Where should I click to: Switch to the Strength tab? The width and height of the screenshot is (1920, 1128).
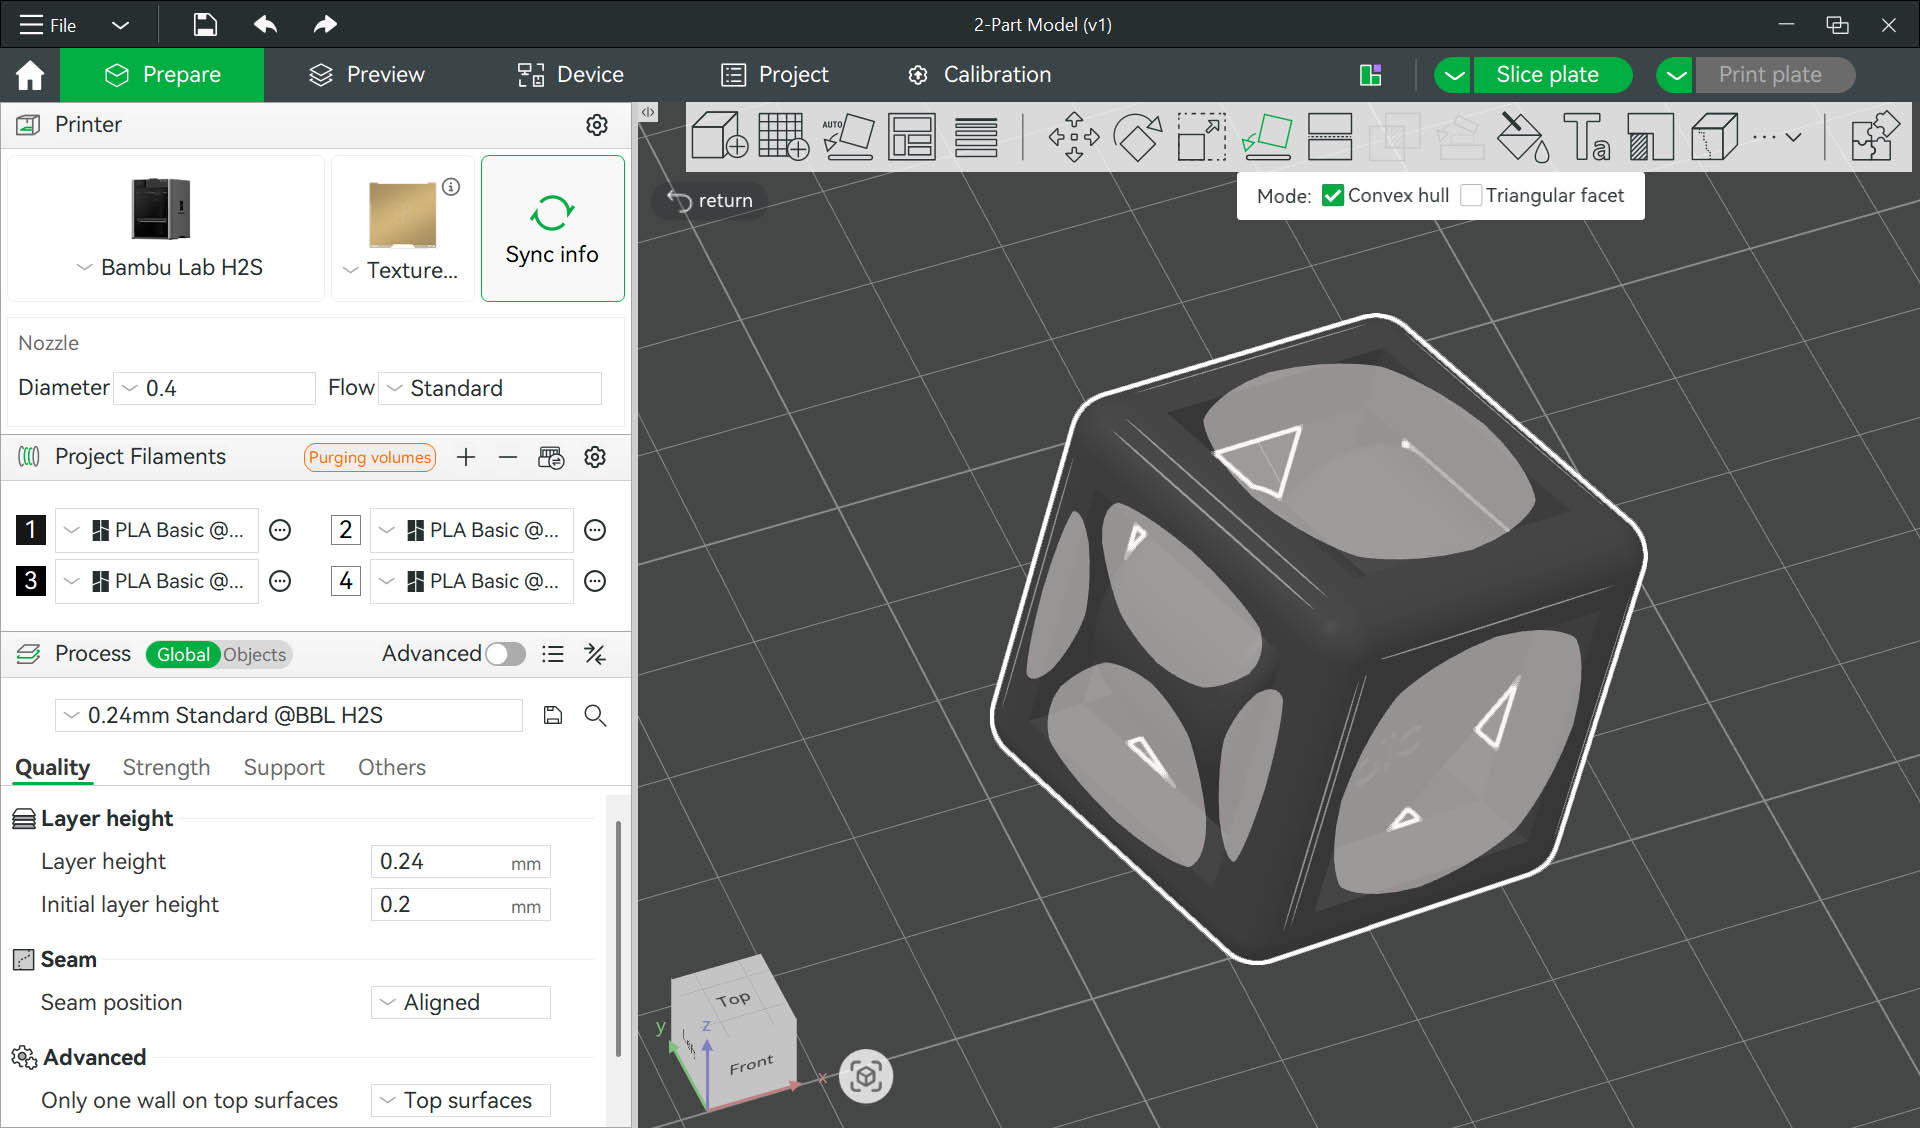coord(166,767)
